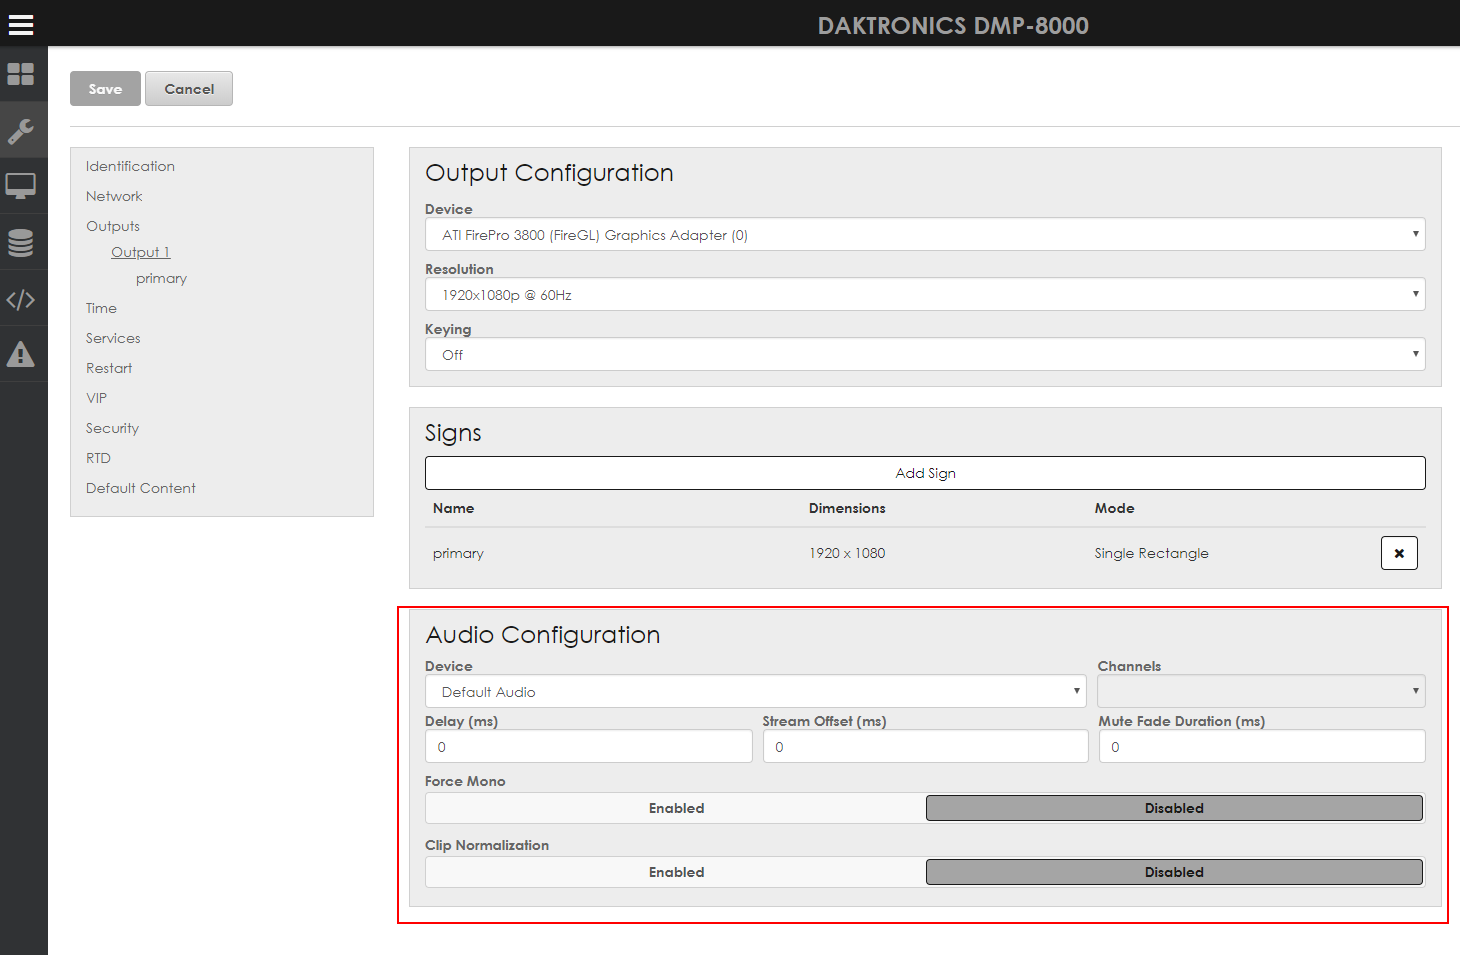Enable Clip Normalization
Viewport: 1460px width, 955px height.
click(676, 872)
